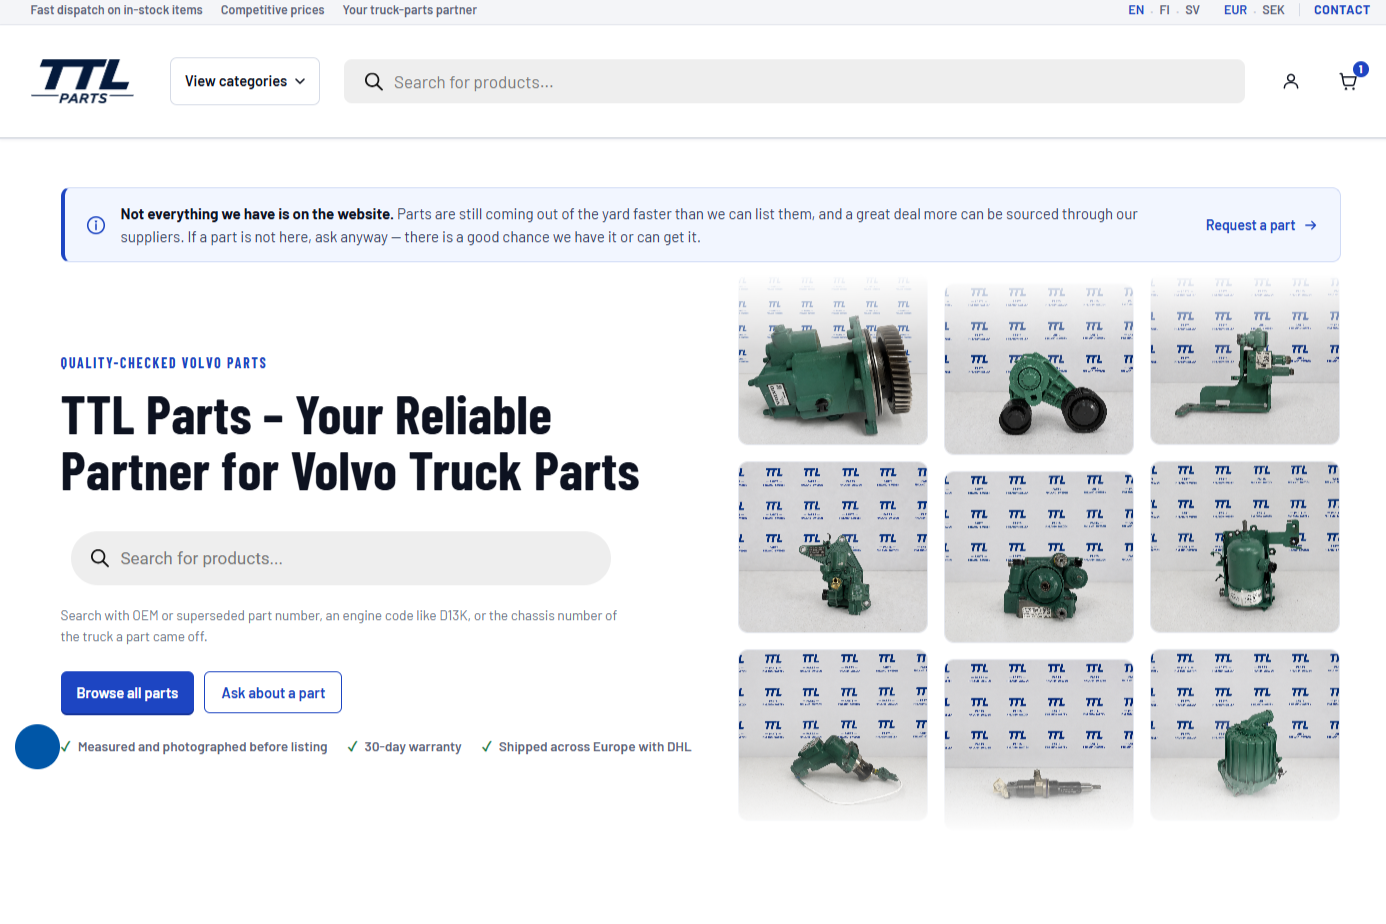Click 'Fast dispatch on in-stock items' text
1386x924 pixels.
(x=116, y=10)
